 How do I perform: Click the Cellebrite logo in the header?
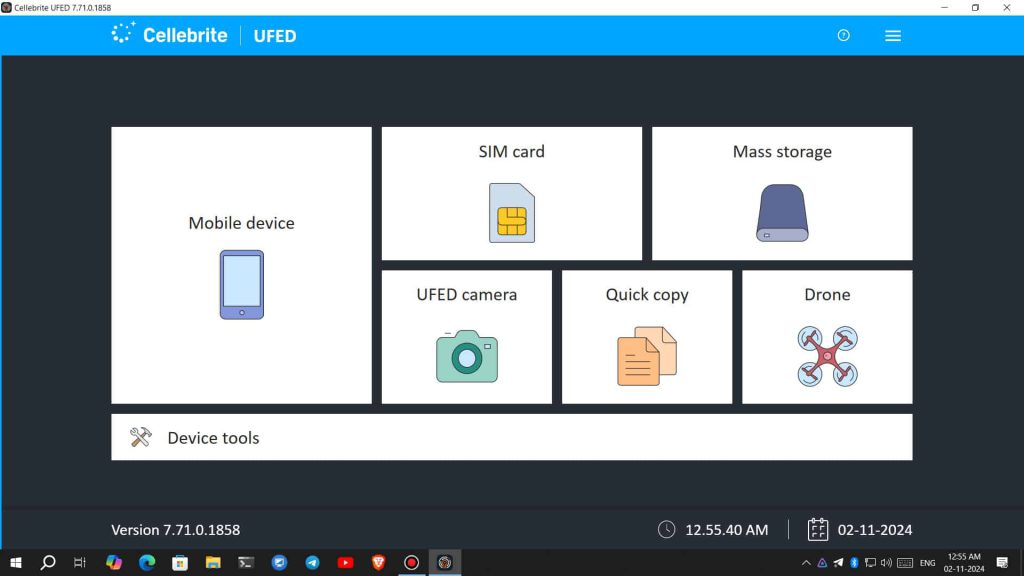coord(168,35)
